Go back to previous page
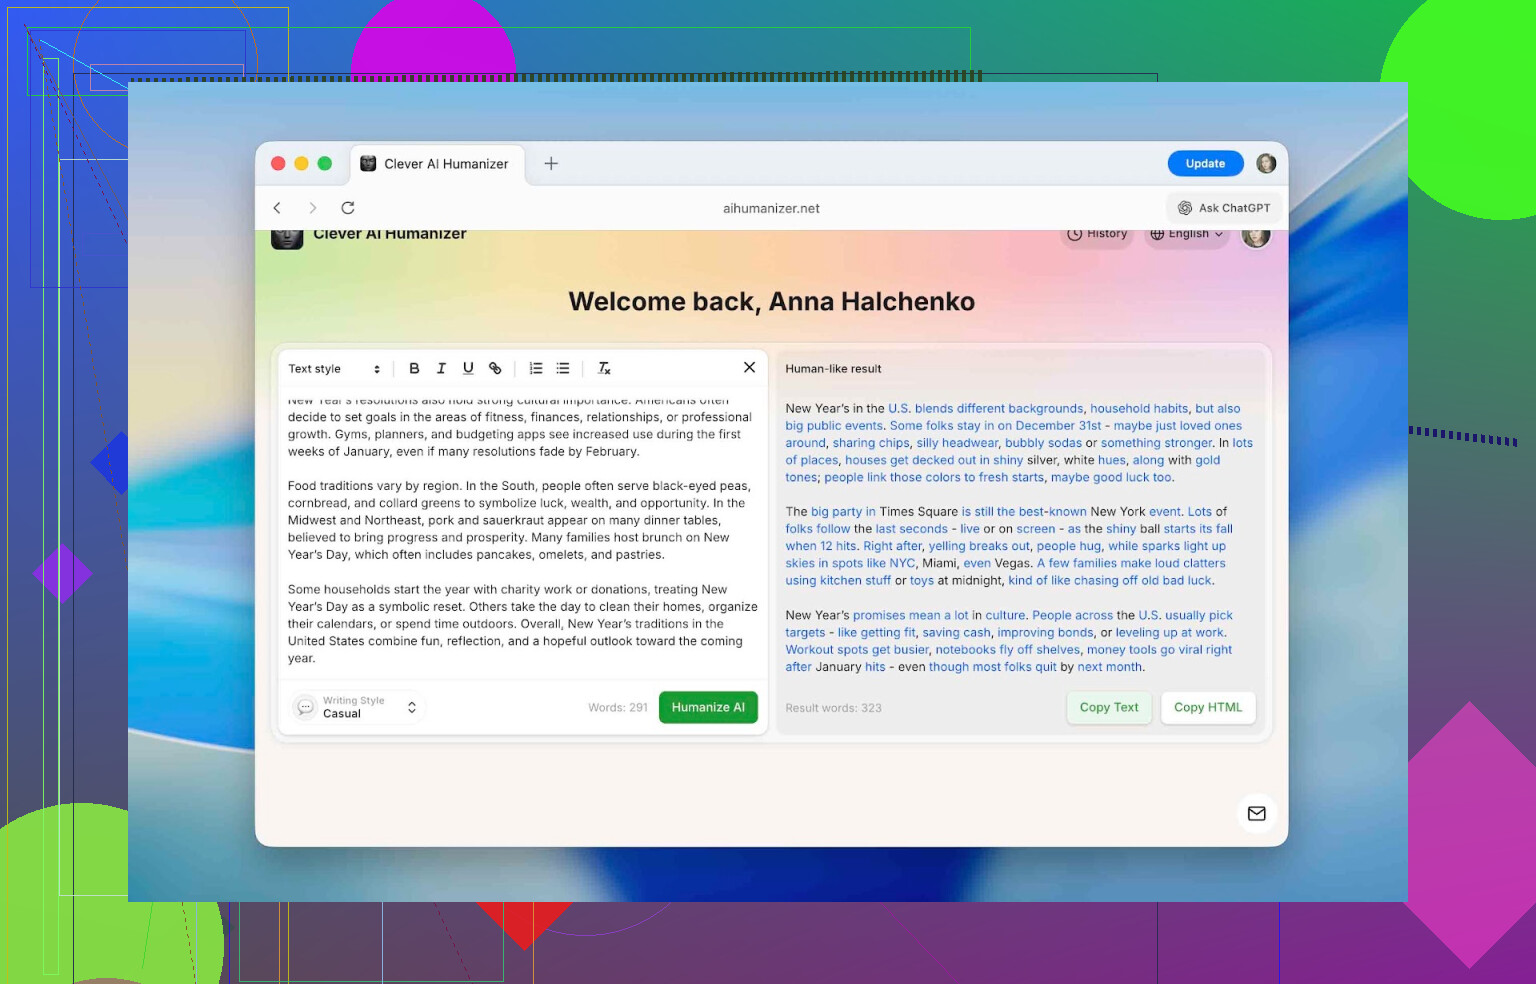Viewport: 1536px width, 984px height. pyautogui.click(x=277, y=208)
